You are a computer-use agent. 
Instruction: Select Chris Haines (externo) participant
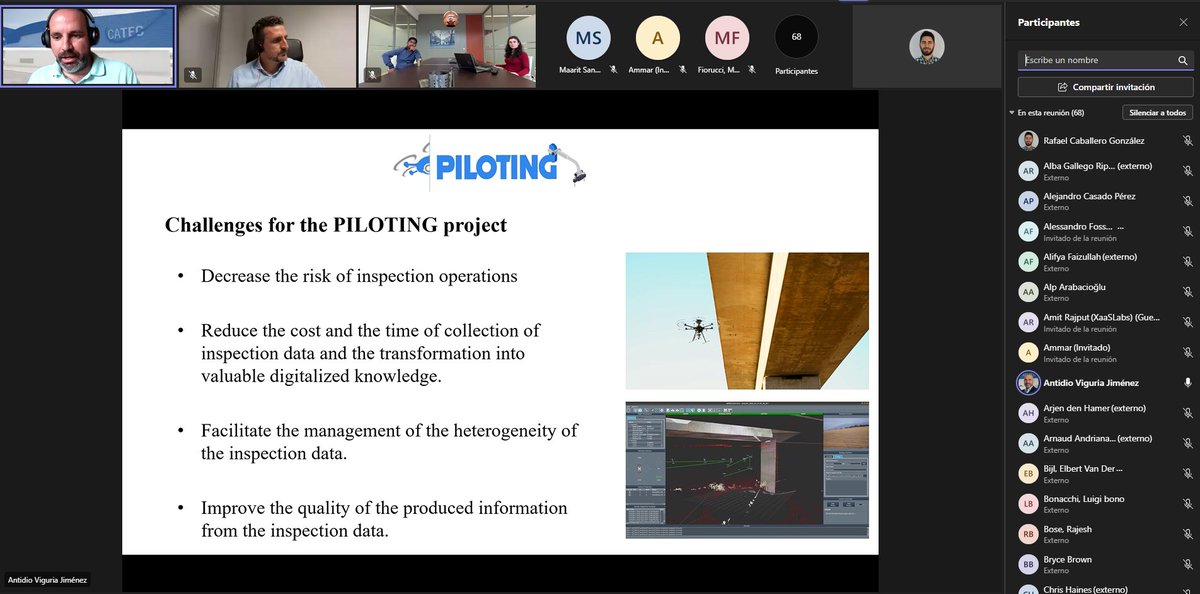(1104, 589)
